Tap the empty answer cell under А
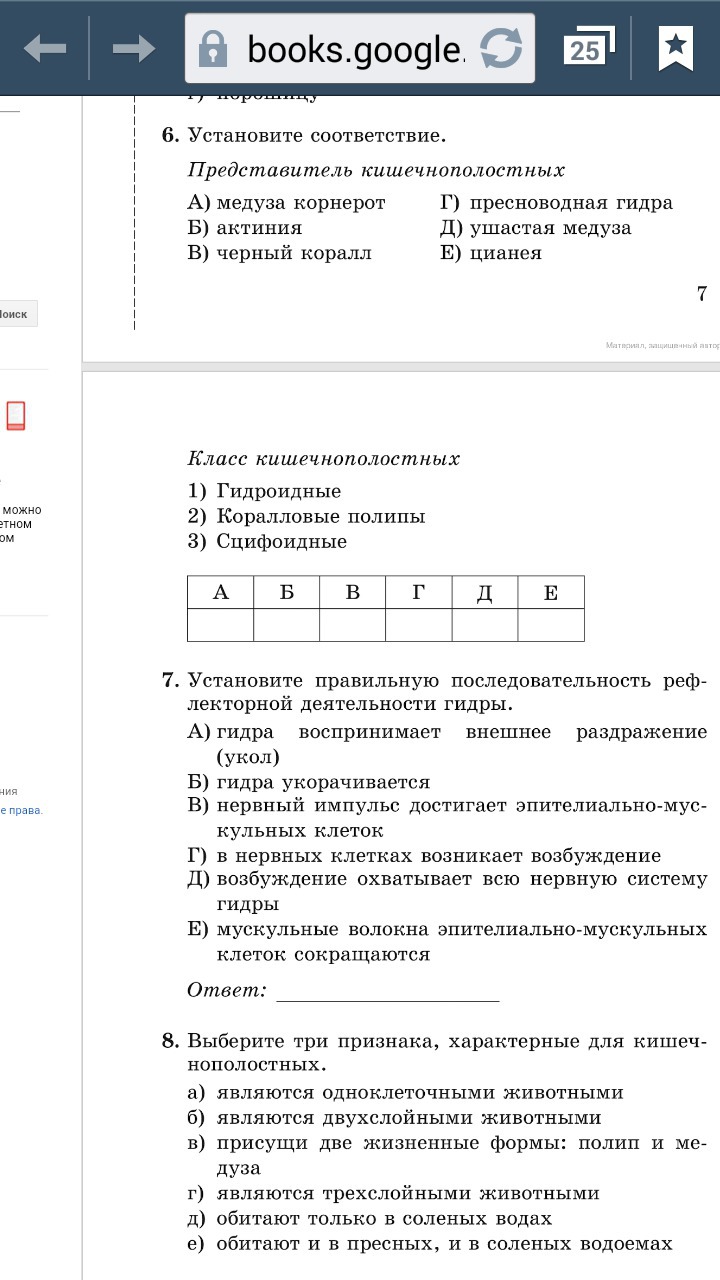 pyautogui.click(x=221, y=625)
